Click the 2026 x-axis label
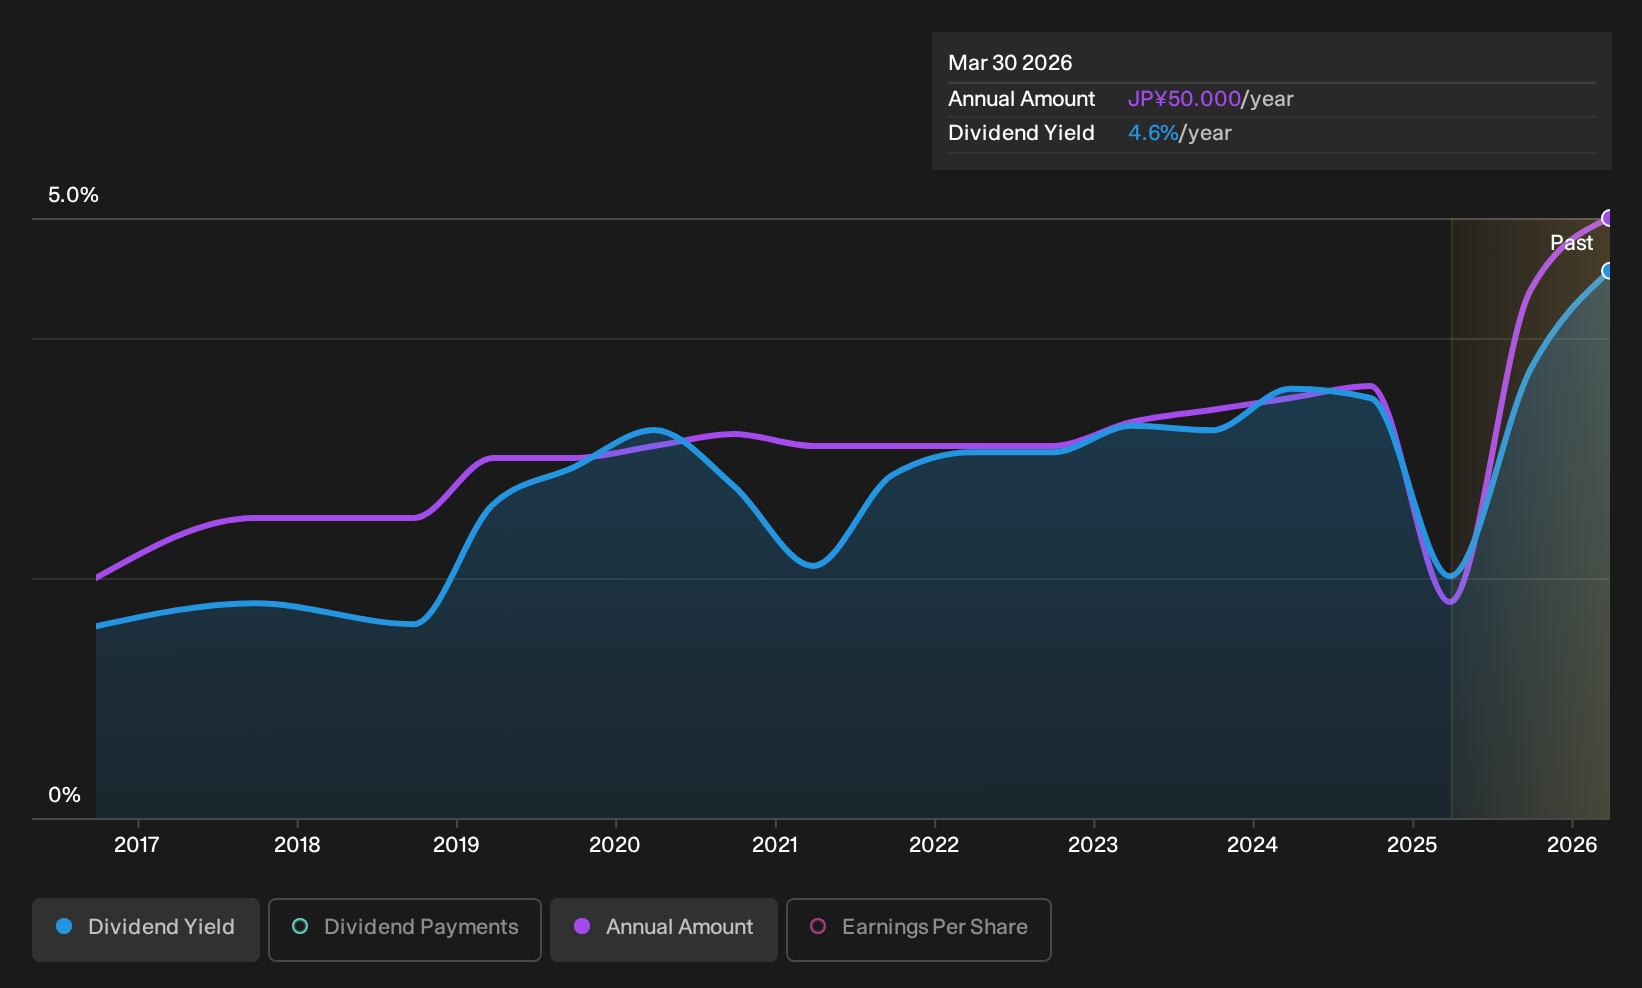The width and height of the screenshot is (1642, 988). [1572, 845]
